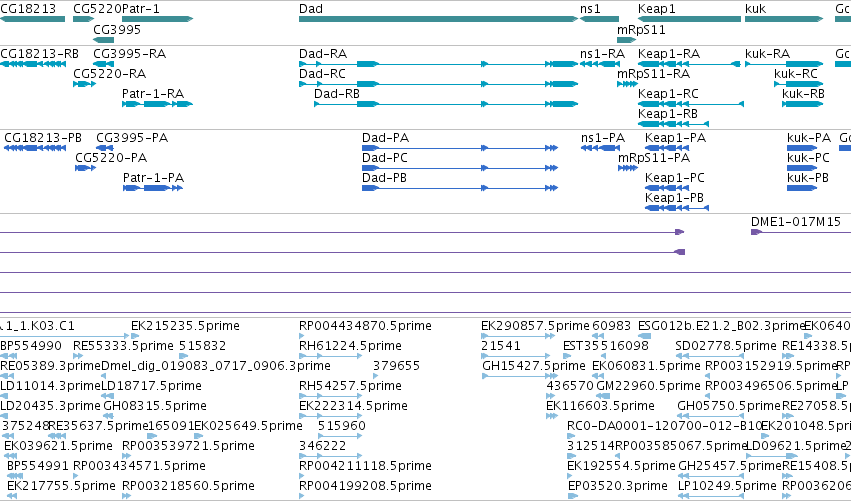851x501 pixels.
Task: Select the Keap1-RA transcript label
Action: [x=669, y=54]
